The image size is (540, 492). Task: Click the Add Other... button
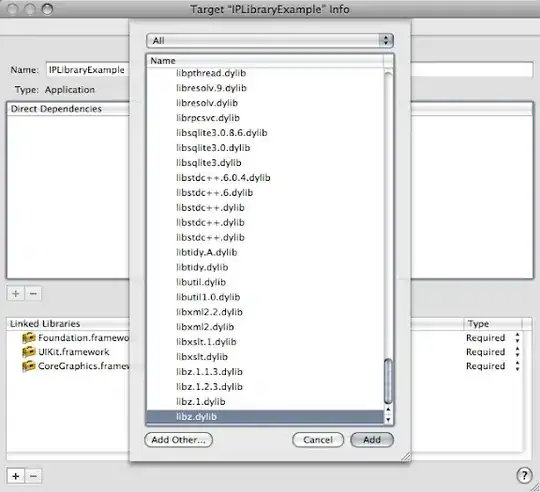[x=178, y=440]
